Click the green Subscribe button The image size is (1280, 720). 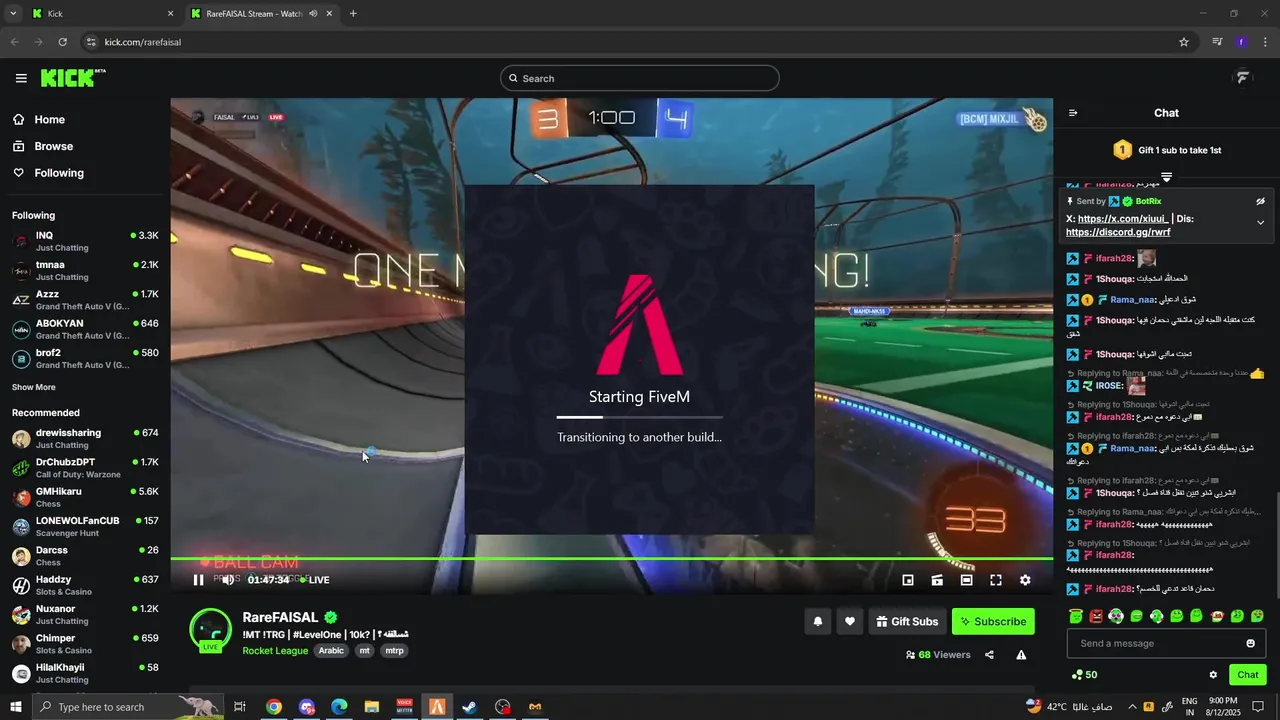click(x=993, y=621)
